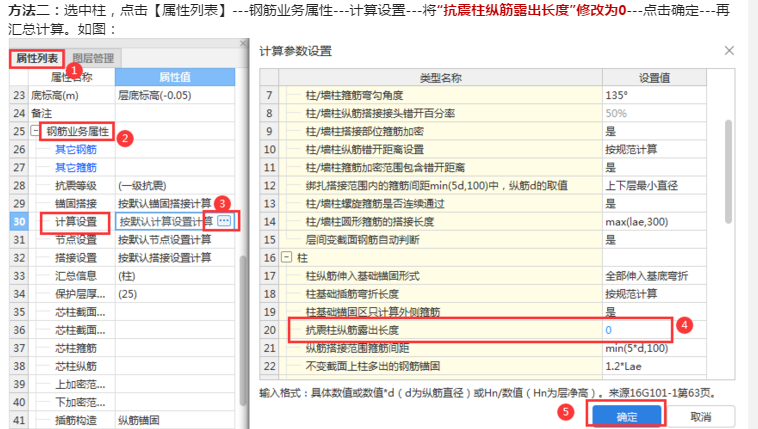
Task: Open the 属性列表 tab
Action: (x=37, y=59)
